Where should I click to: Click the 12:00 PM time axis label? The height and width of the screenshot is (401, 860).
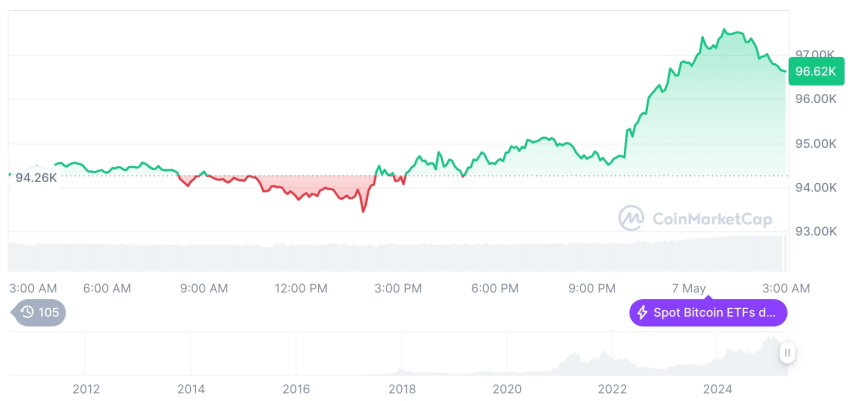(x=301, y=288)
